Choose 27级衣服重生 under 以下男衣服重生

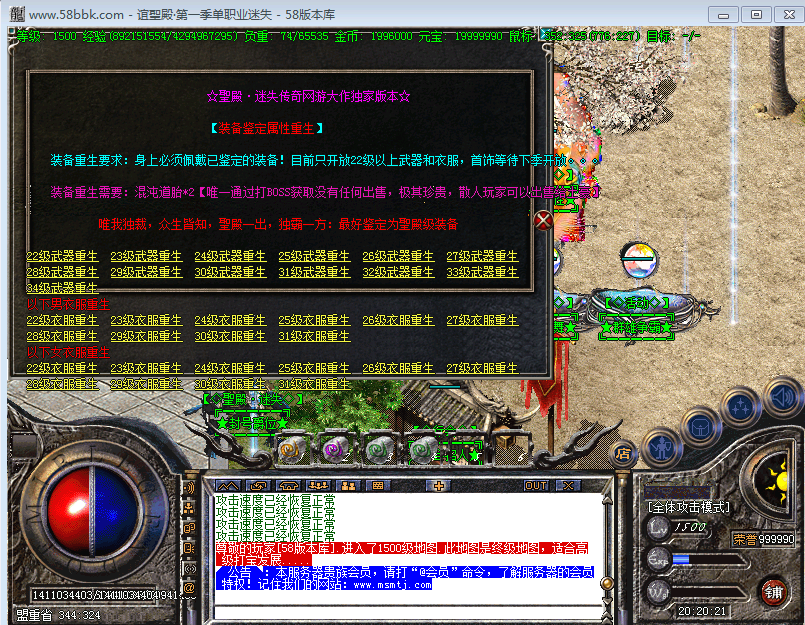(x=482, y=320)
